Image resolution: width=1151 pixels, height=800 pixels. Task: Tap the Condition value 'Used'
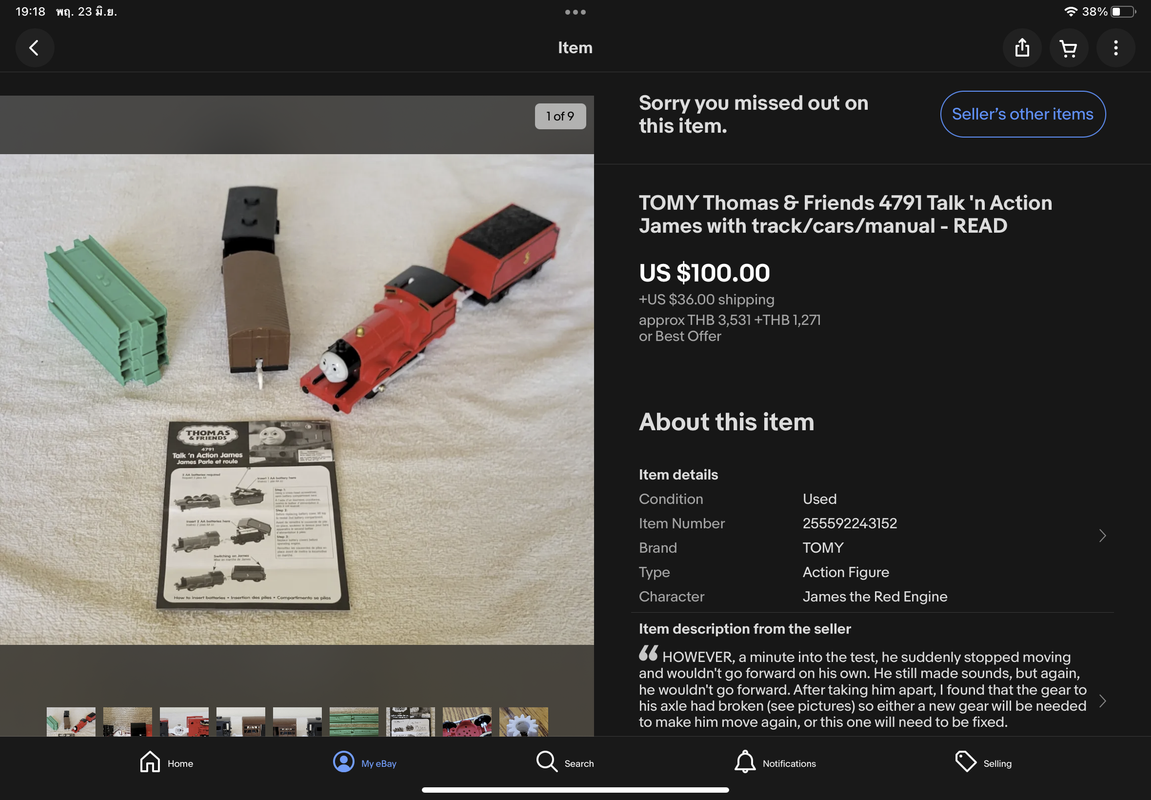(819, 499)
